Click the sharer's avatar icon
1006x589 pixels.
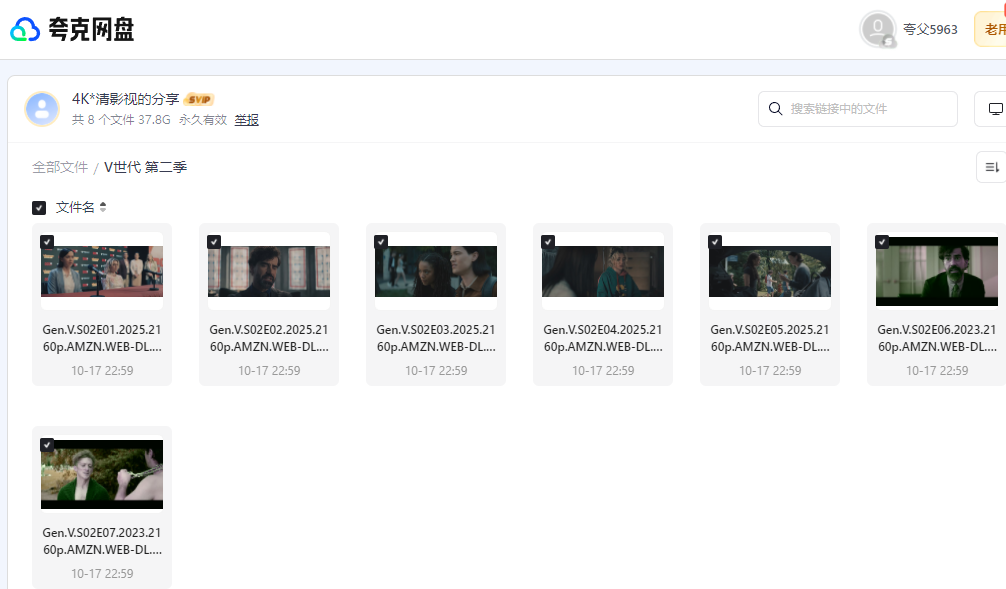(42, 109)
